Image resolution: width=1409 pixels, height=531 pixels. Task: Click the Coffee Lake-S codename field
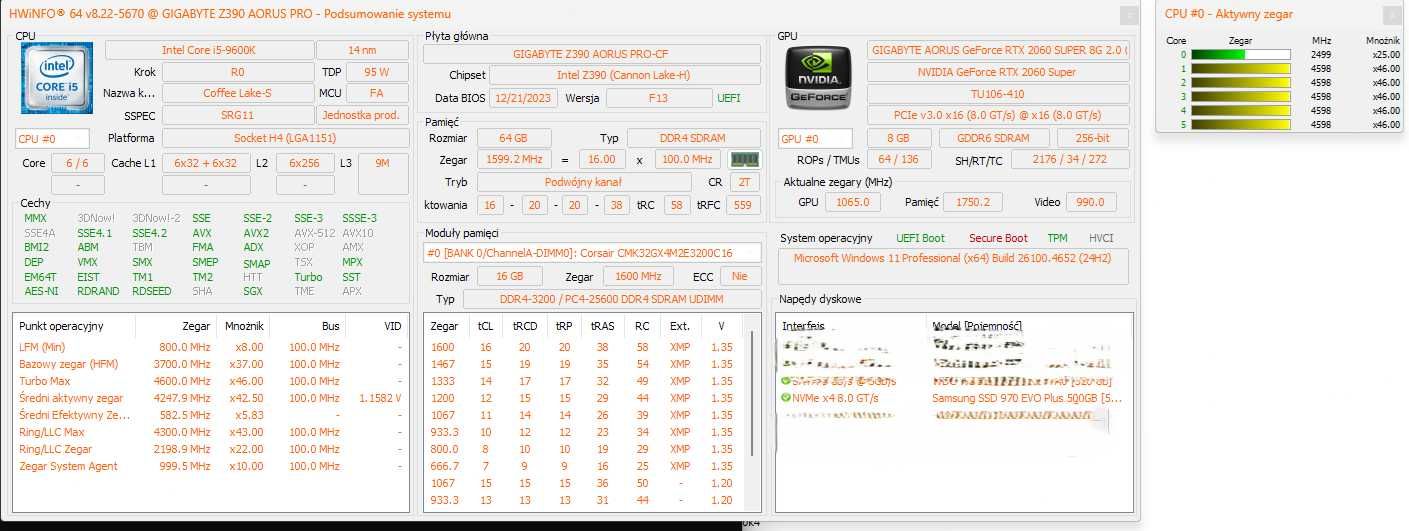237,93
